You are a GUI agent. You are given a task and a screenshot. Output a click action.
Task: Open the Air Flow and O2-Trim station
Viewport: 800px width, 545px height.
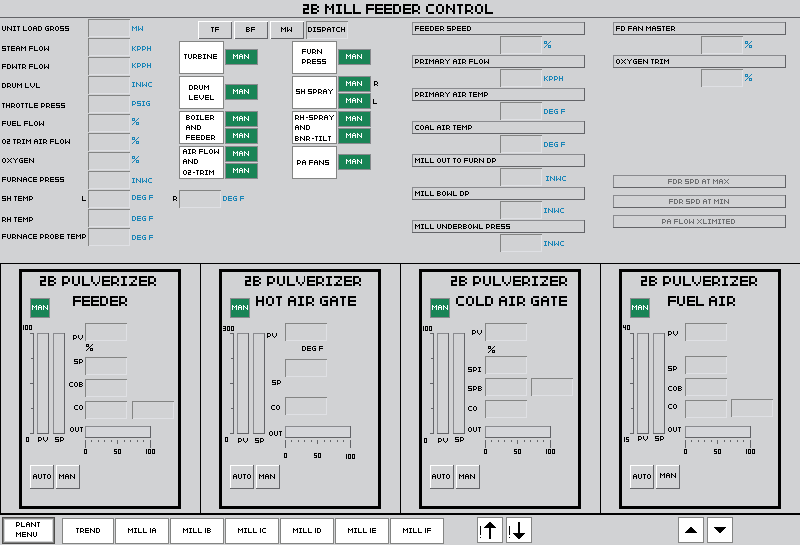point(201,162)
